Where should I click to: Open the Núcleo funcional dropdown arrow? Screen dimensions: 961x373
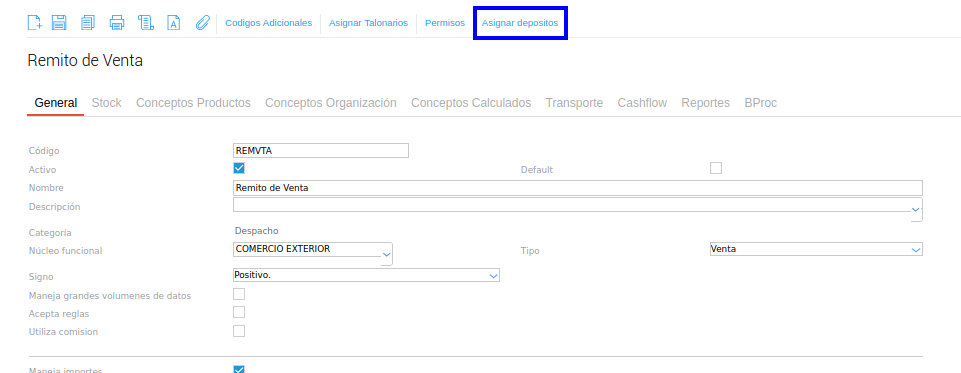point(386,254)
